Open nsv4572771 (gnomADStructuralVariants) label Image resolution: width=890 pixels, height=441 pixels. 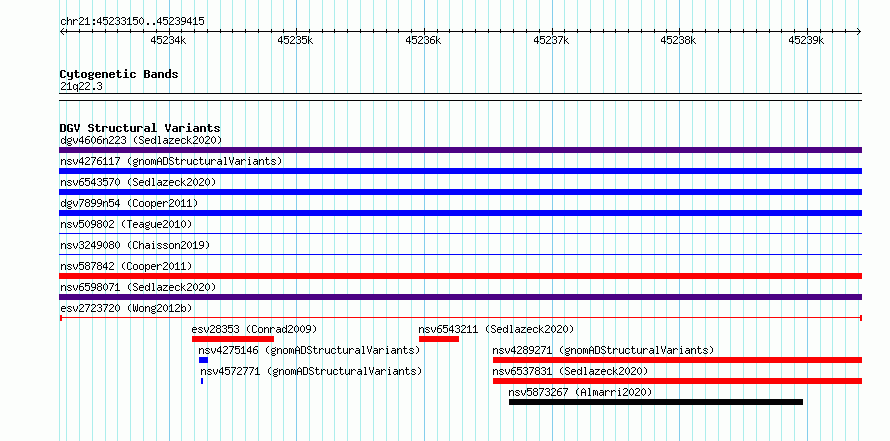pyautogui.click(x=312, y=371)
